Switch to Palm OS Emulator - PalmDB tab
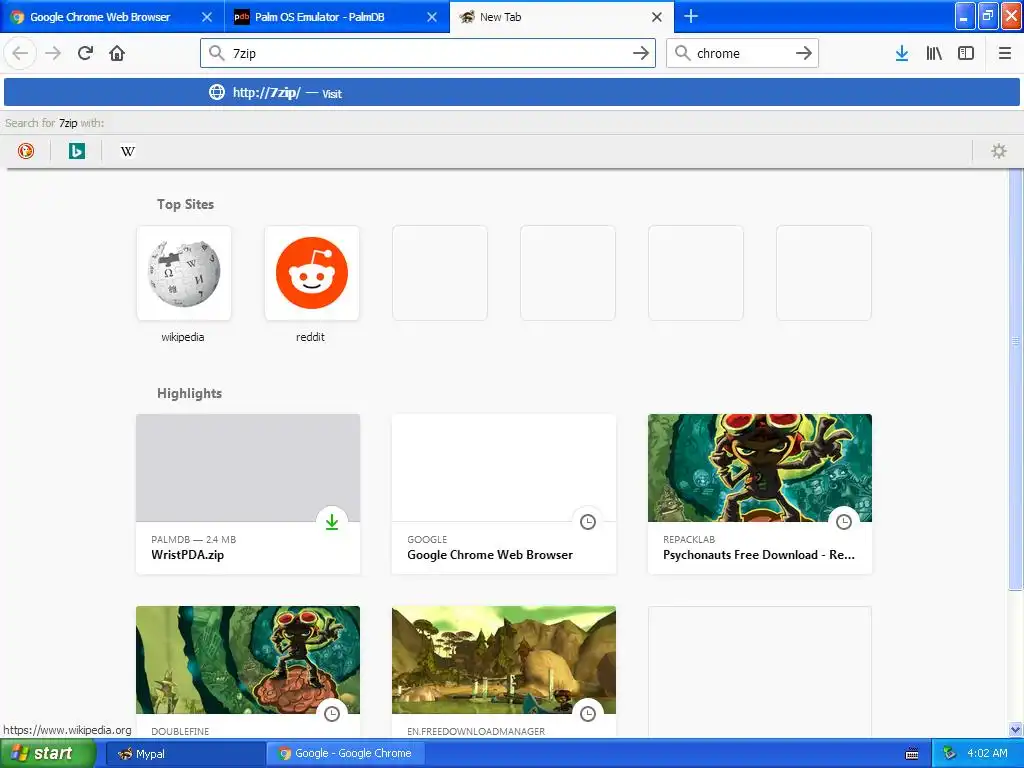1024x768 pixels. 337,17
